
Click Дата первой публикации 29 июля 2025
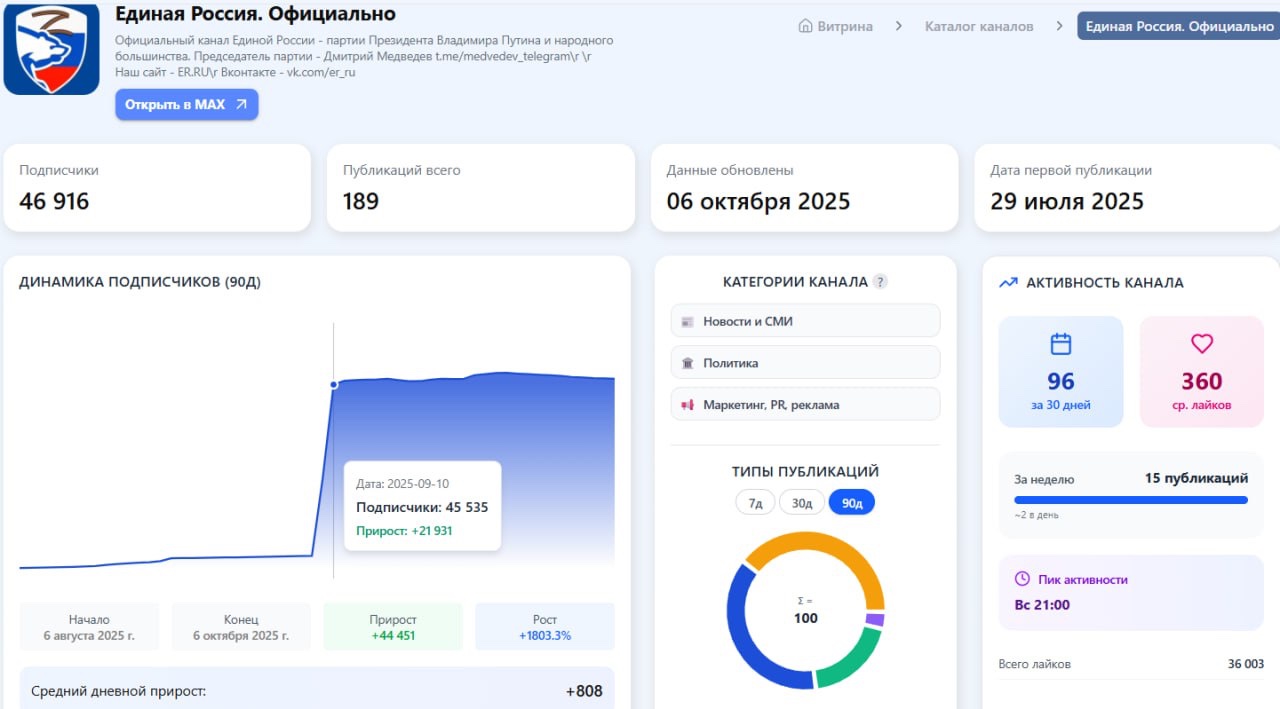(x=1127, y=188)
